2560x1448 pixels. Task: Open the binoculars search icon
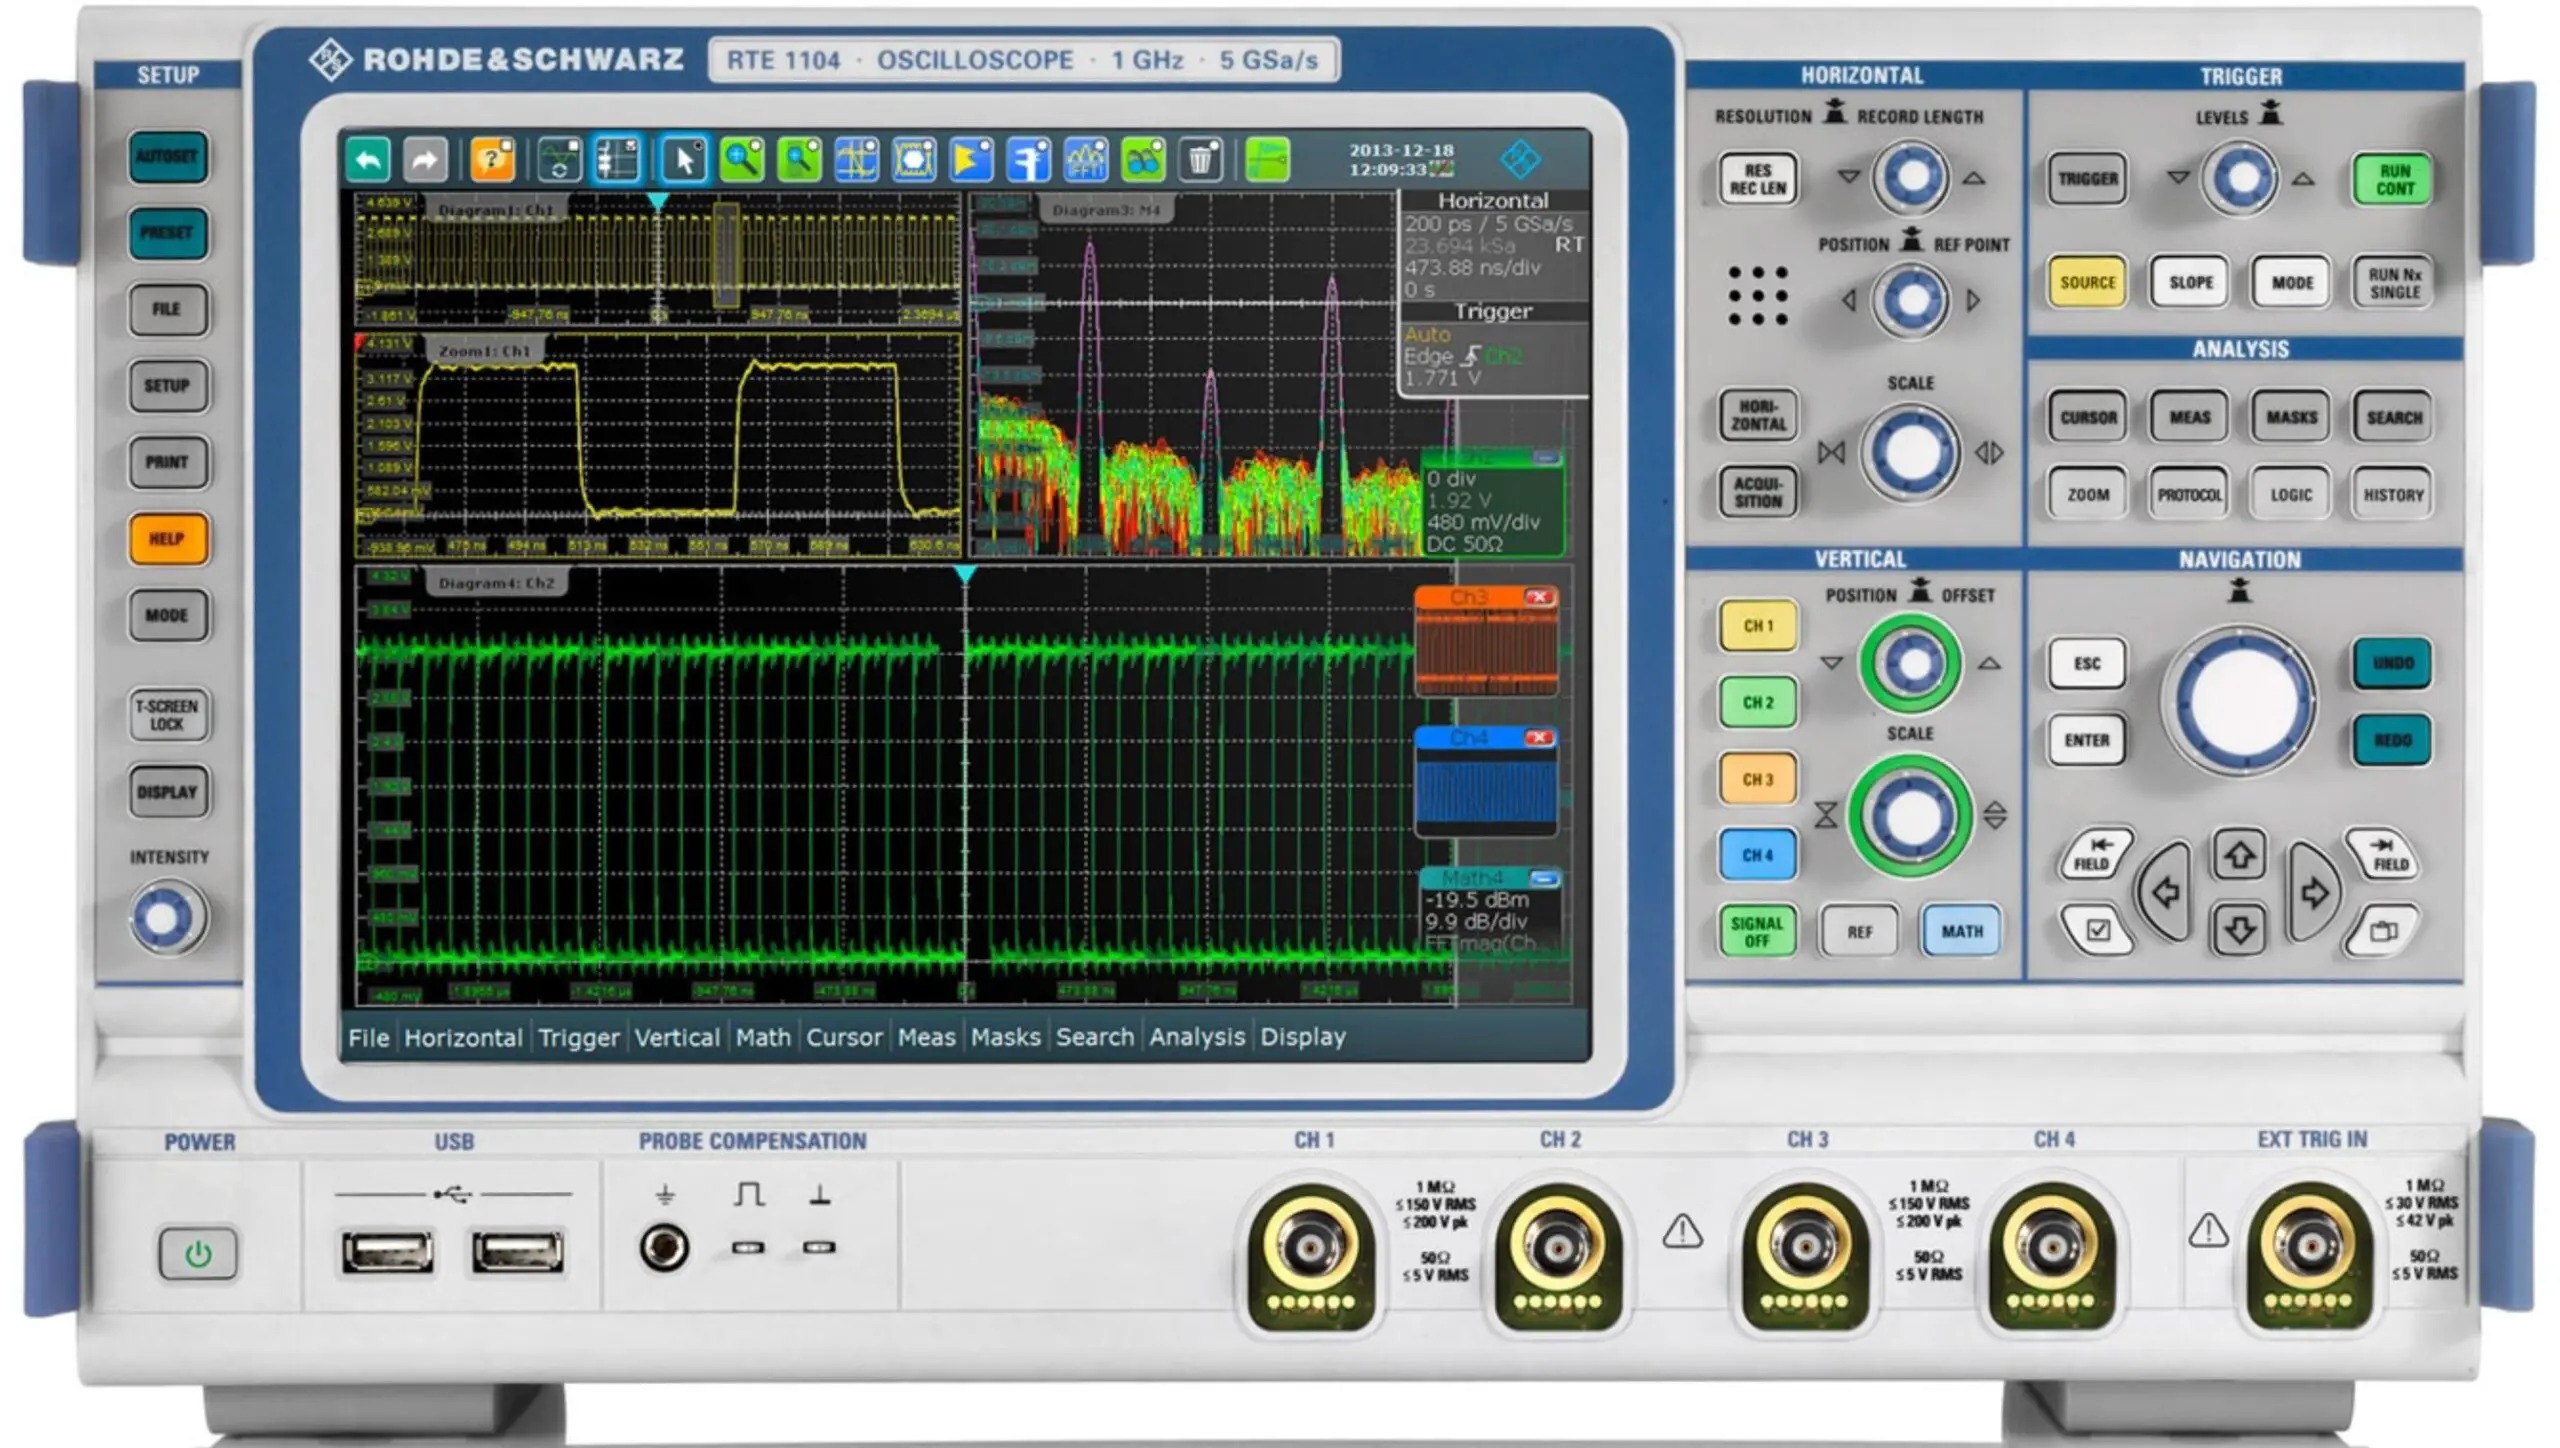point(1143,160)
